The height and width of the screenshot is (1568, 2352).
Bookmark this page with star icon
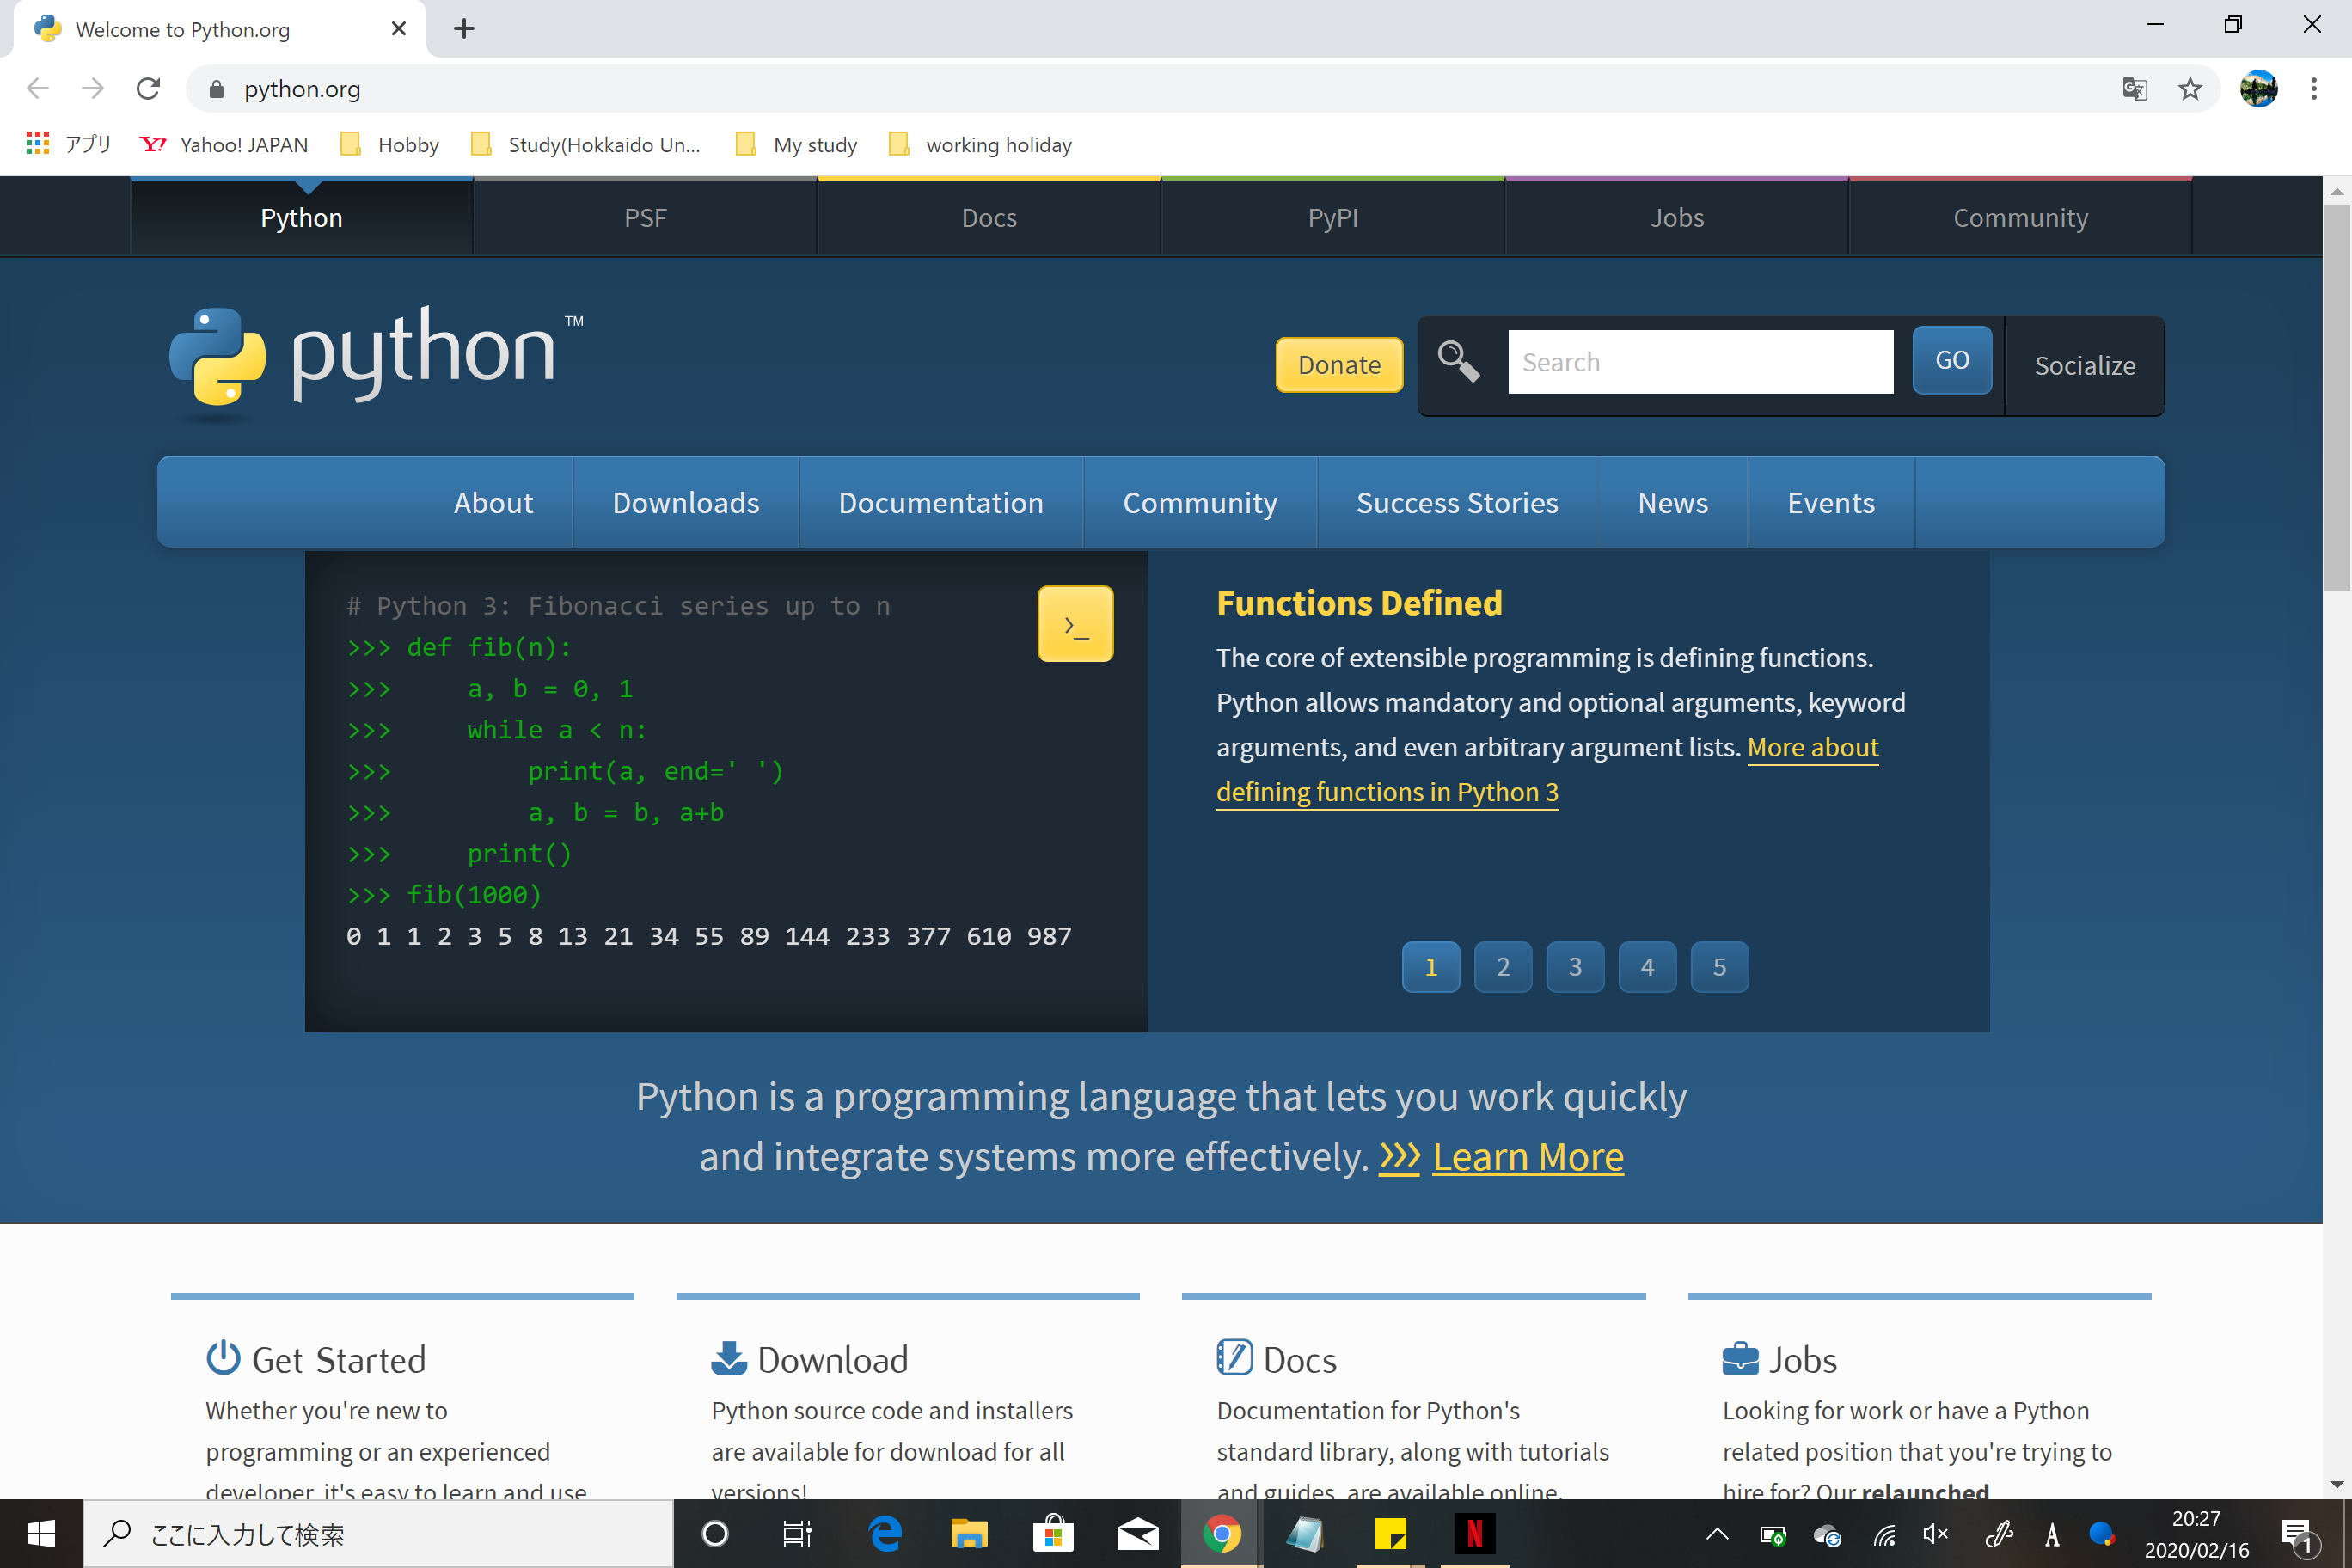coord(2190,89)
